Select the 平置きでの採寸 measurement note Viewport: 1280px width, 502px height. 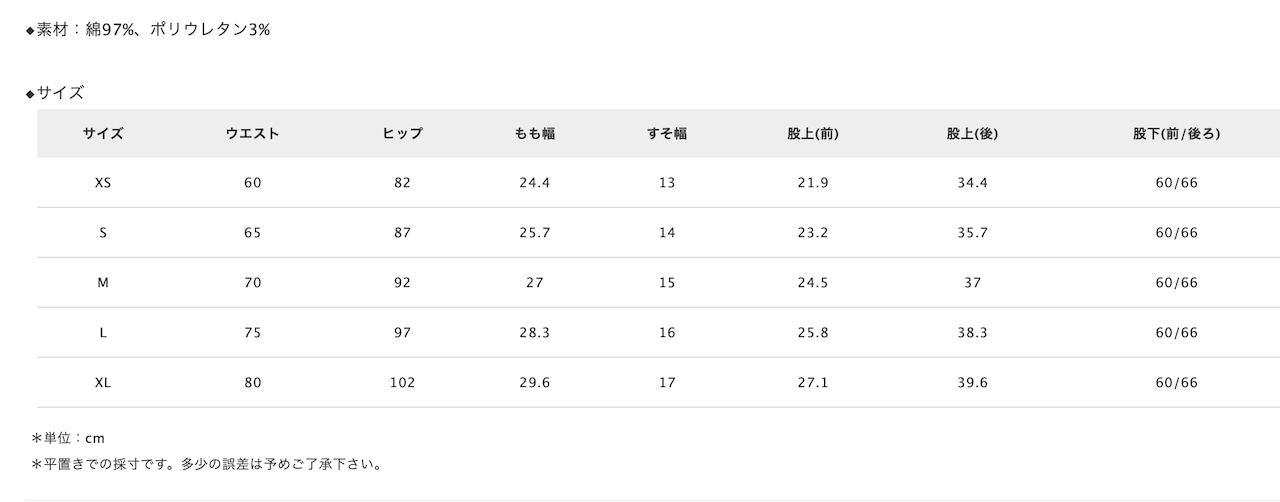click(x=207, y=464)
